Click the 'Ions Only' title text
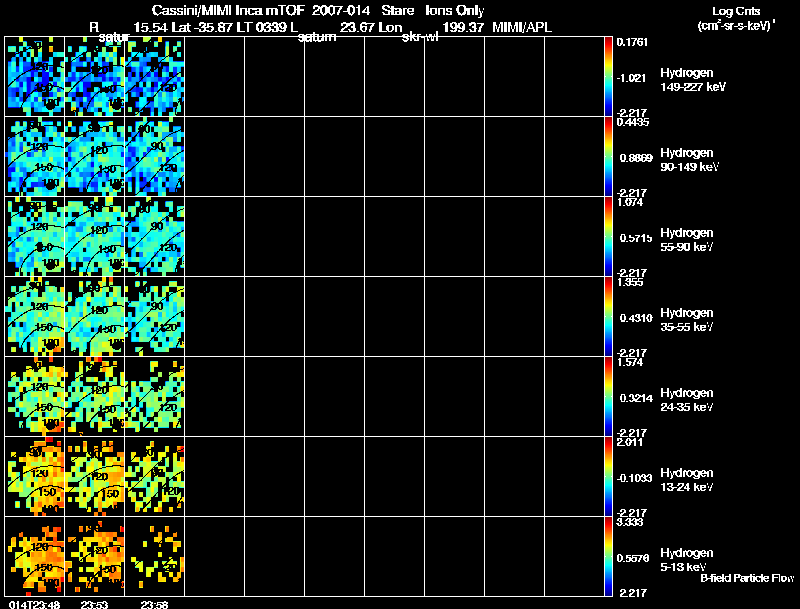 pos(454,11)
